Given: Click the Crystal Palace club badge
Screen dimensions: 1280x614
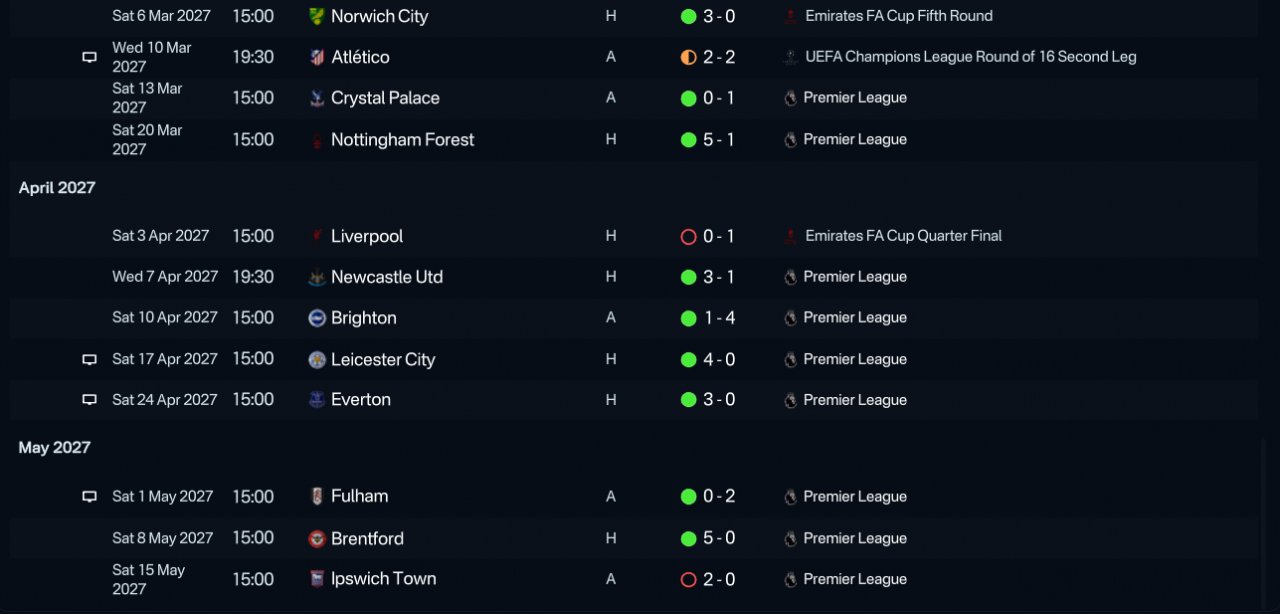Looking at the screenshot, I should tap(317, 98).
